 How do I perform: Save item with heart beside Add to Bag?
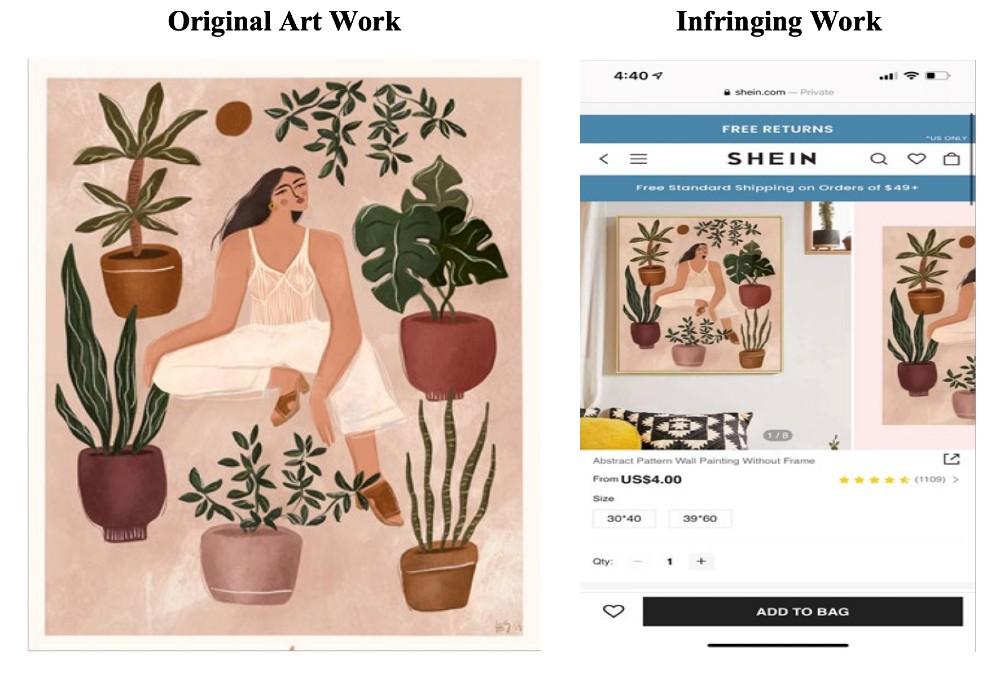(x=613, y=611)
